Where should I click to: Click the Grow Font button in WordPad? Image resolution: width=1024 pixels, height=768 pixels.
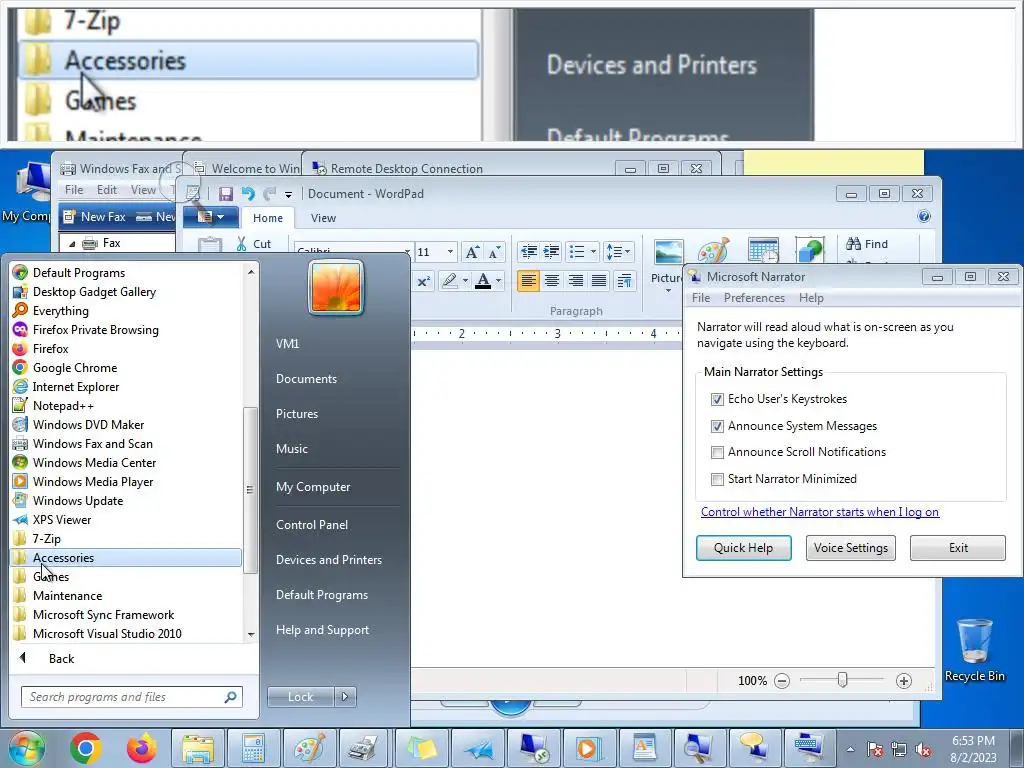(472, 252)
